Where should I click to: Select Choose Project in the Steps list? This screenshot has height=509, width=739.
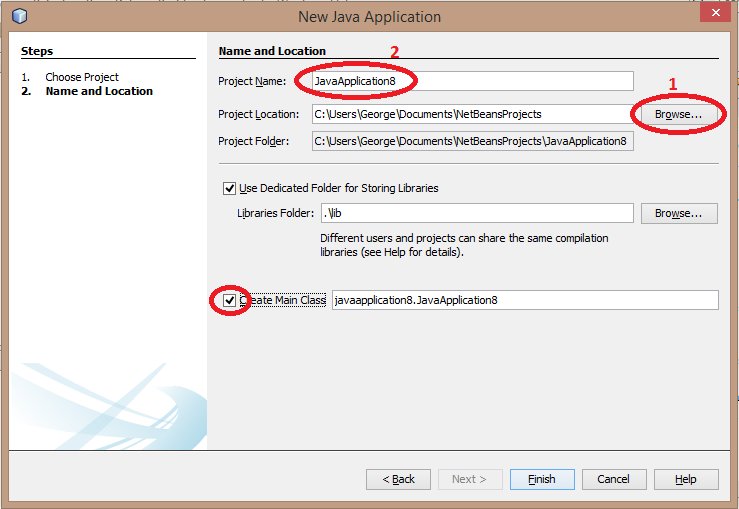[x=81, y=77]
